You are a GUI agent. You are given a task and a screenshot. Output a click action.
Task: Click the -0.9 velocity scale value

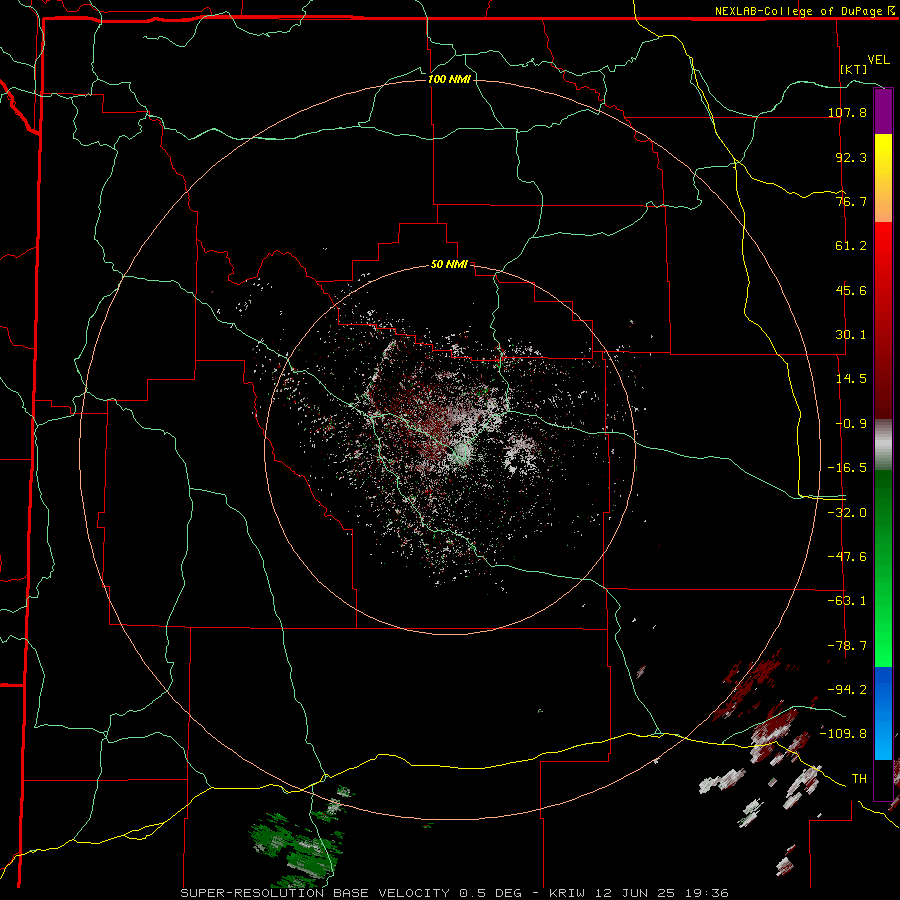click(851, 424)
